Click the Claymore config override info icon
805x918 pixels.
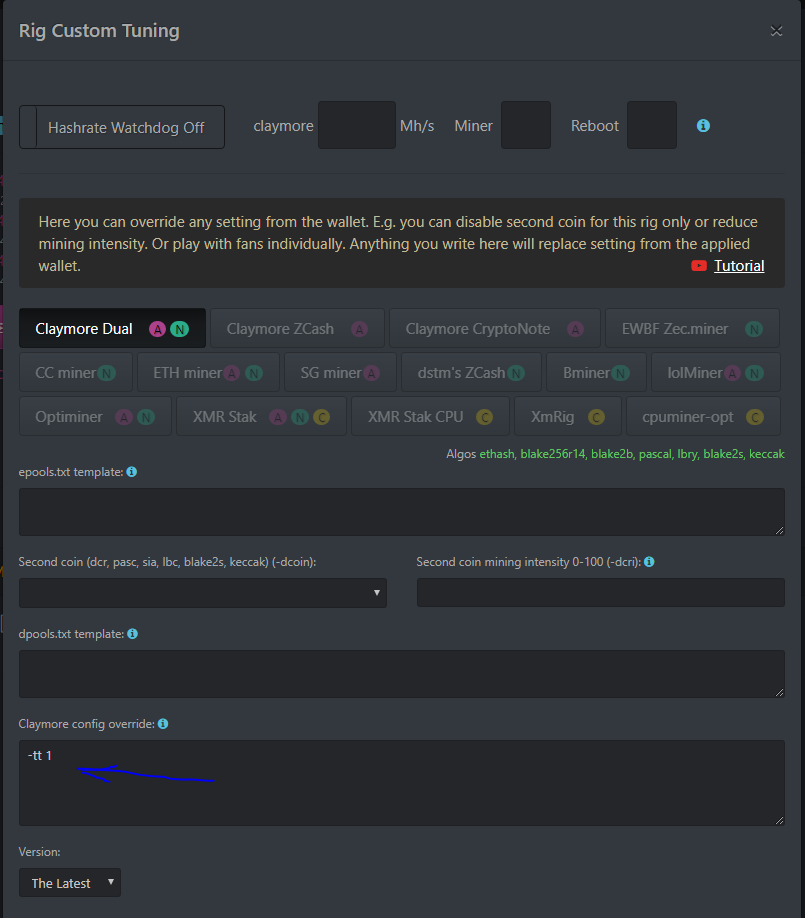coord(163,724)
